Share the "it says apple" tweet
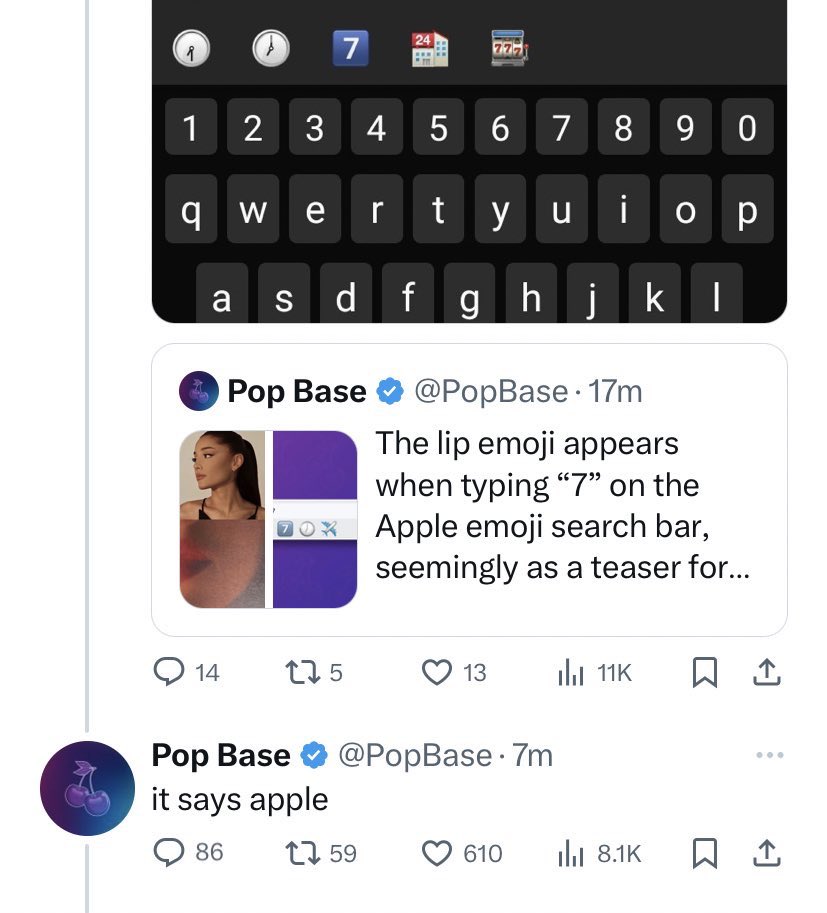Screen dimensions: 827x913 (766, 853)
